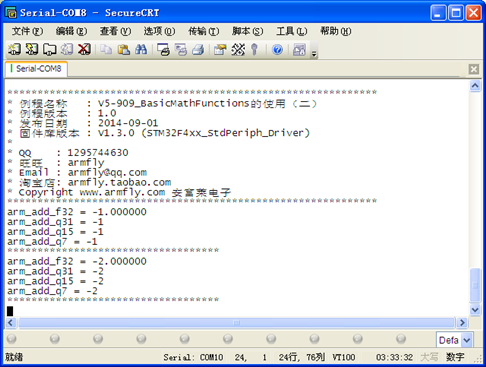
Task: Click the last grayed toolbar icon
Action: [x=299, y=50]
